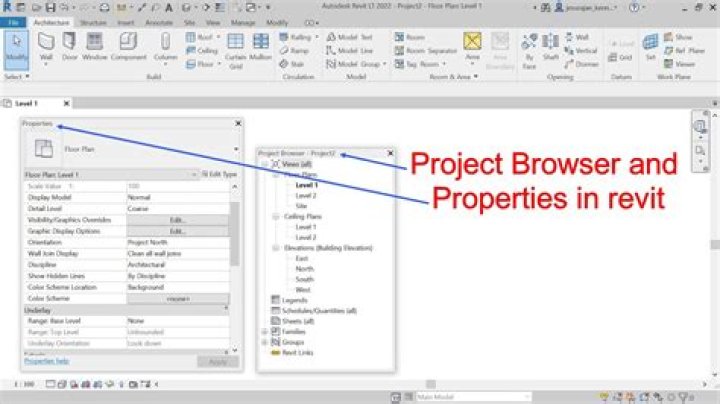Select the Model Text tool

pyautogui.click(x=349, y=37)
